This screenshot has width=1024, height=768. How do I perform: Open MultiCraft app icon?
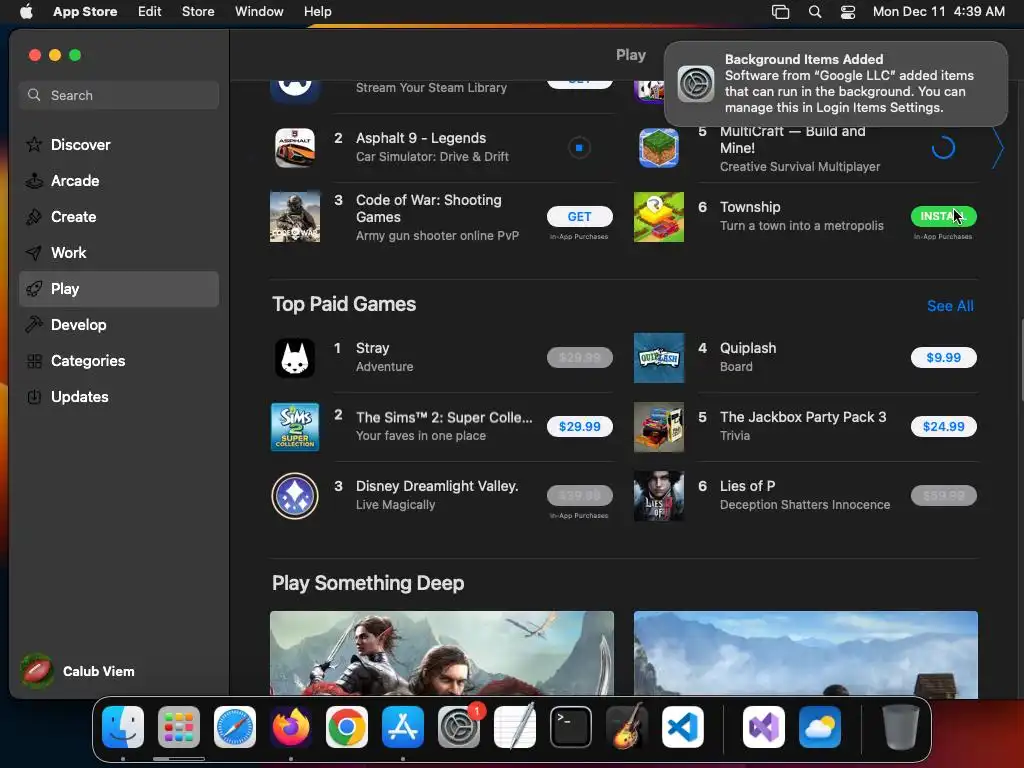(658, 148)
